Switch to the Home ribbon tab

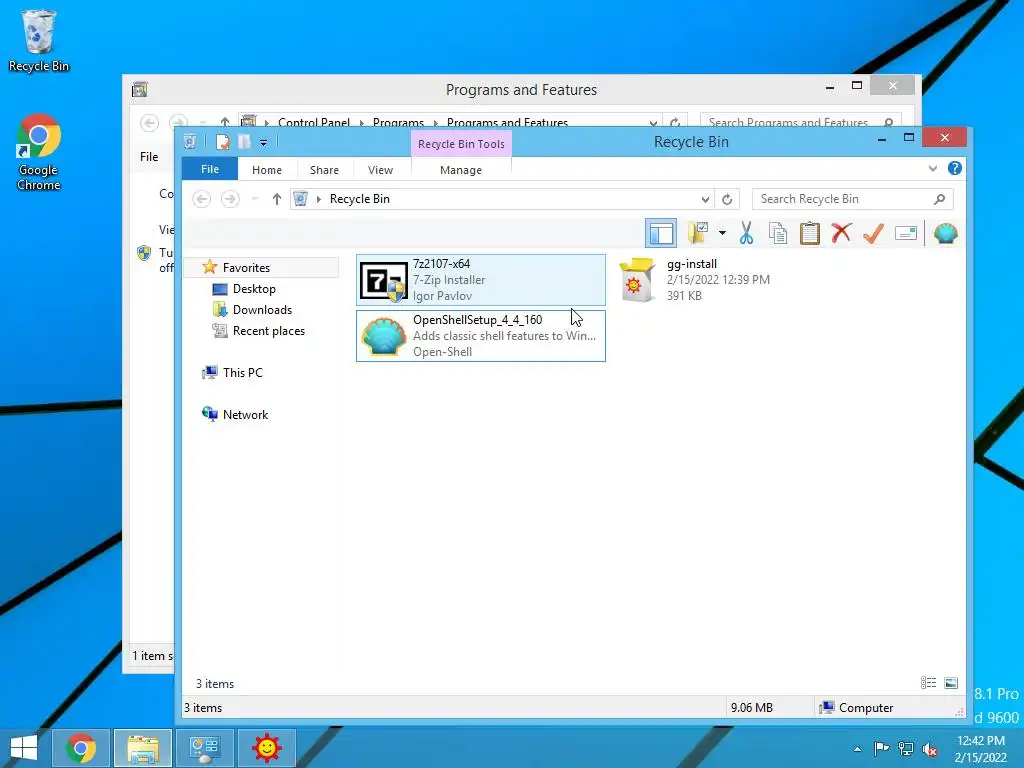[x=266, y=170]
